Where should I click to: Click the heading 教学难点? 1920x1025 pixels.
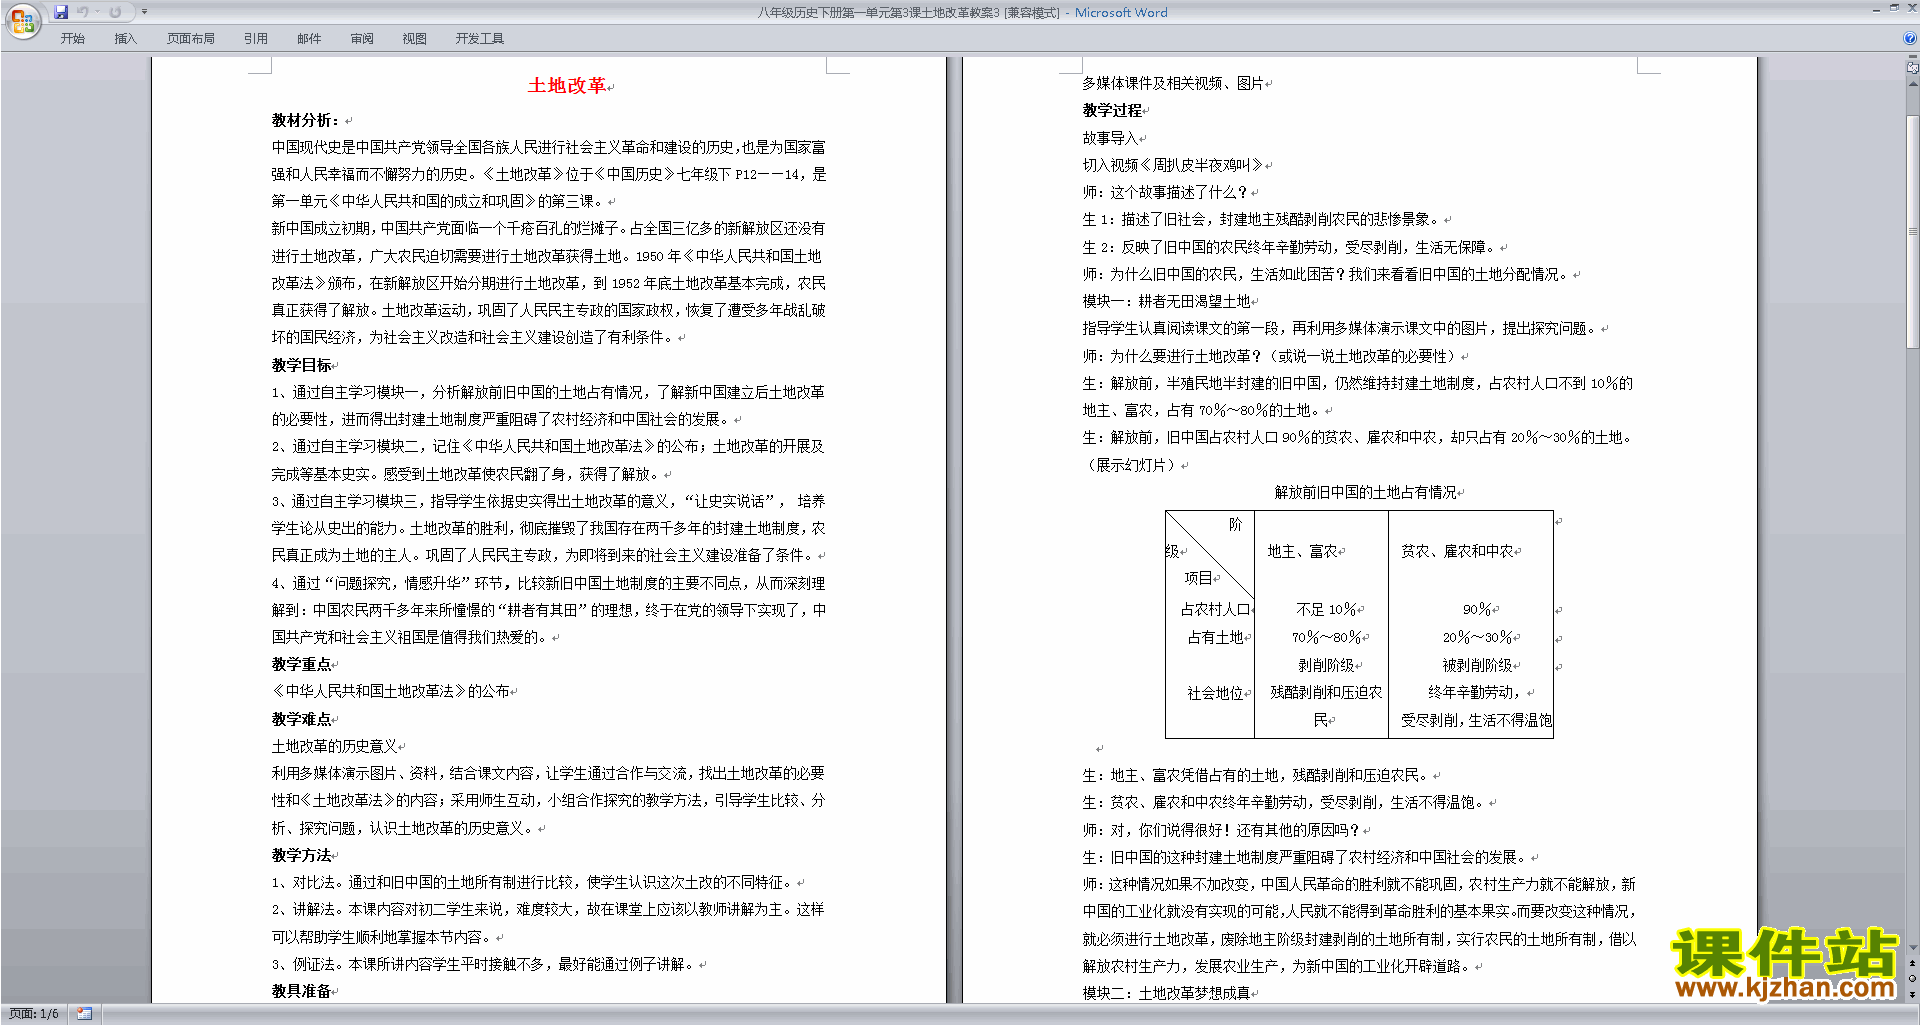pyautogui.click(x=302, y=719)
